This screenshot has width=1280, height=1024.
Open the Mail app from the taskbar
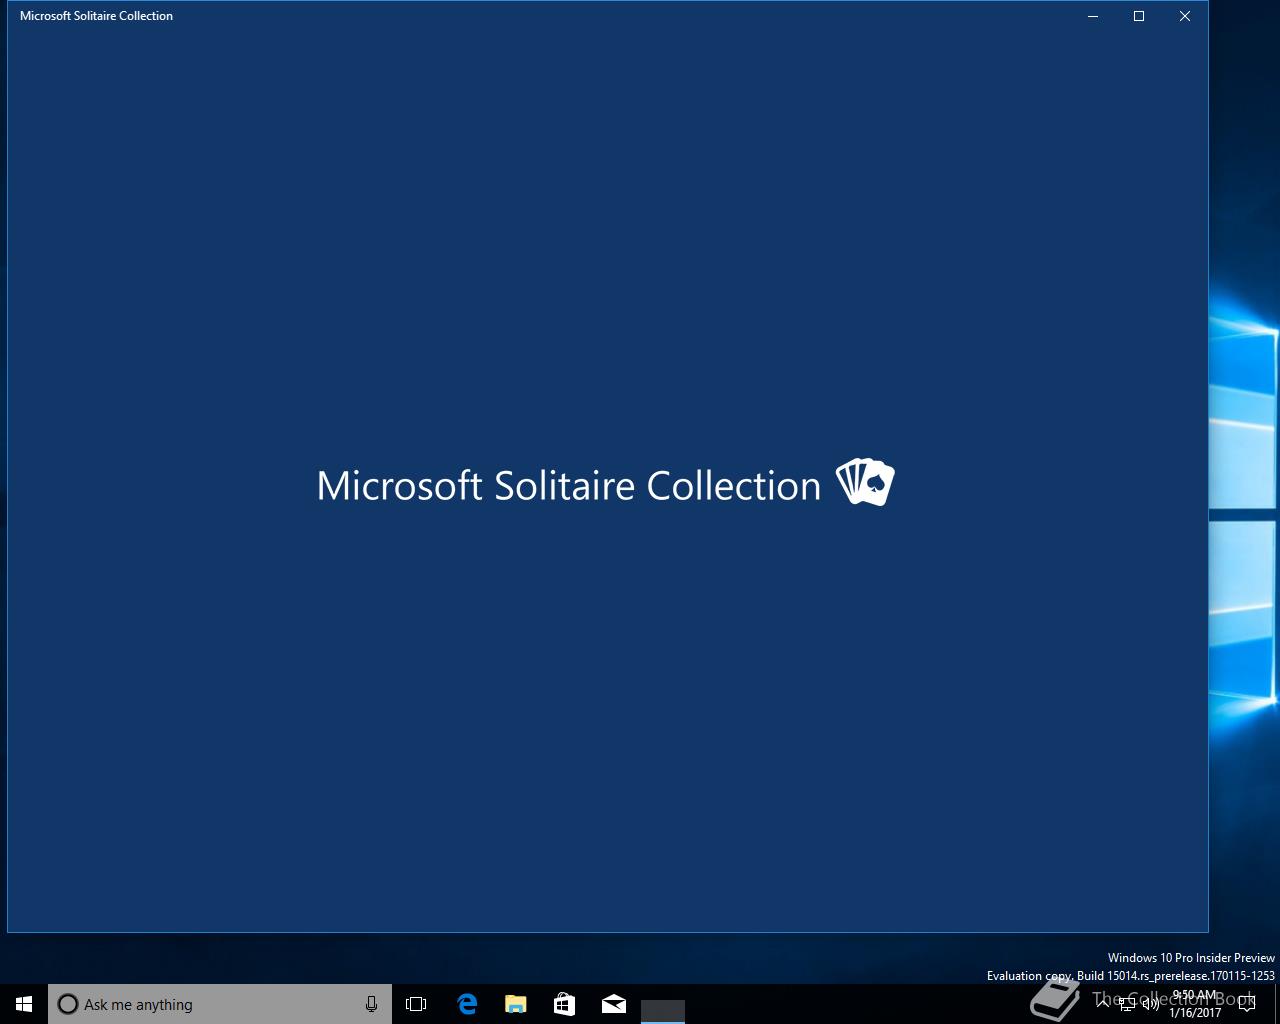coord(613,1004)
